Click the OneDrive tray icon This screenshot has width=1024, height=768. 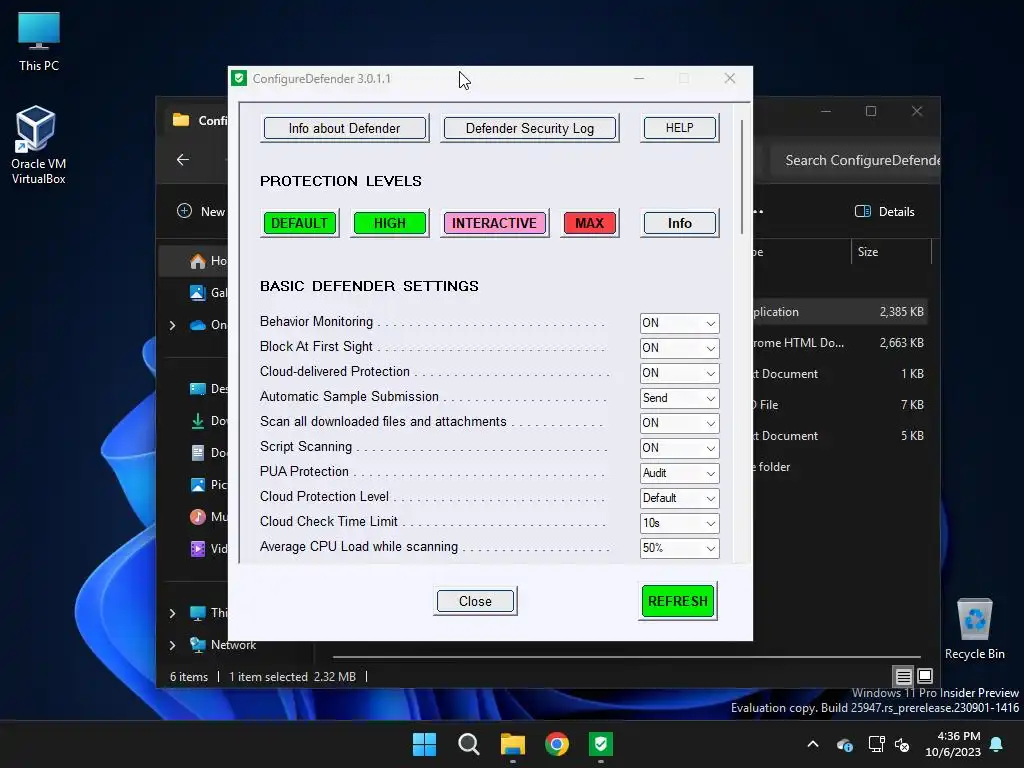tap(844, 744)
